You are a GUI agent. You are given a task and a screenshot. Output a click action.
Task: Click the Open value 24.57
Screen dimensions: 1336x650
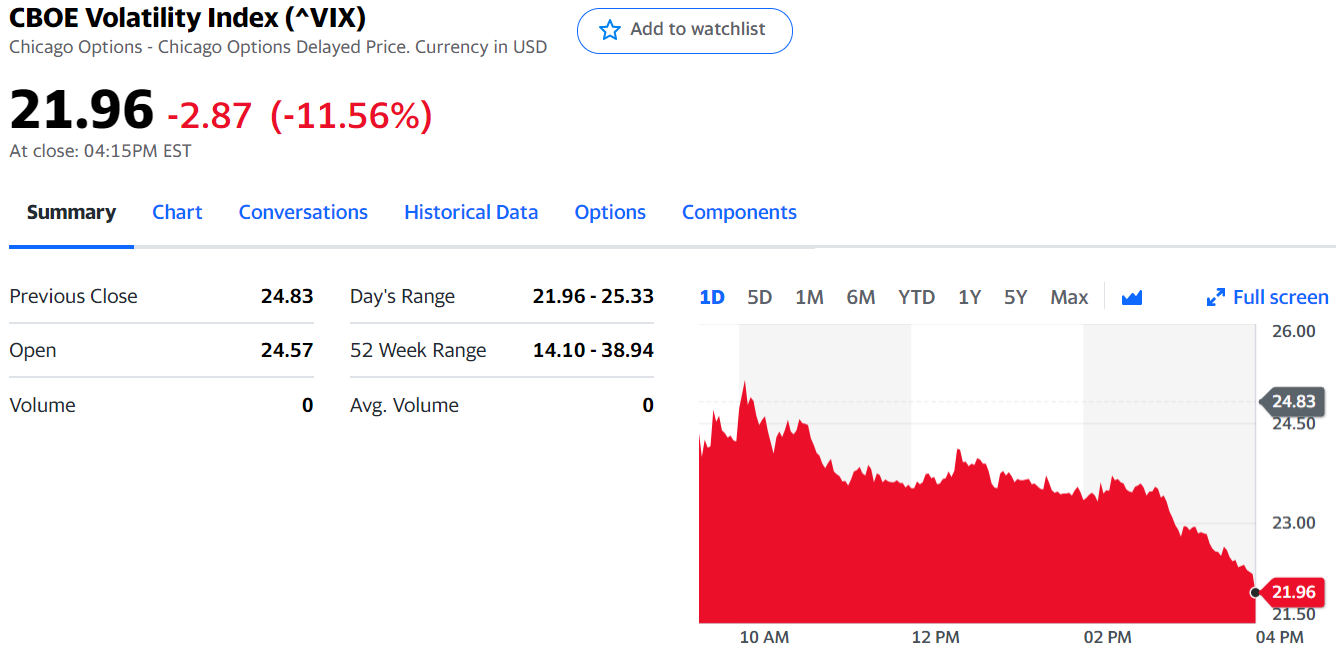[x=287, y=350]
